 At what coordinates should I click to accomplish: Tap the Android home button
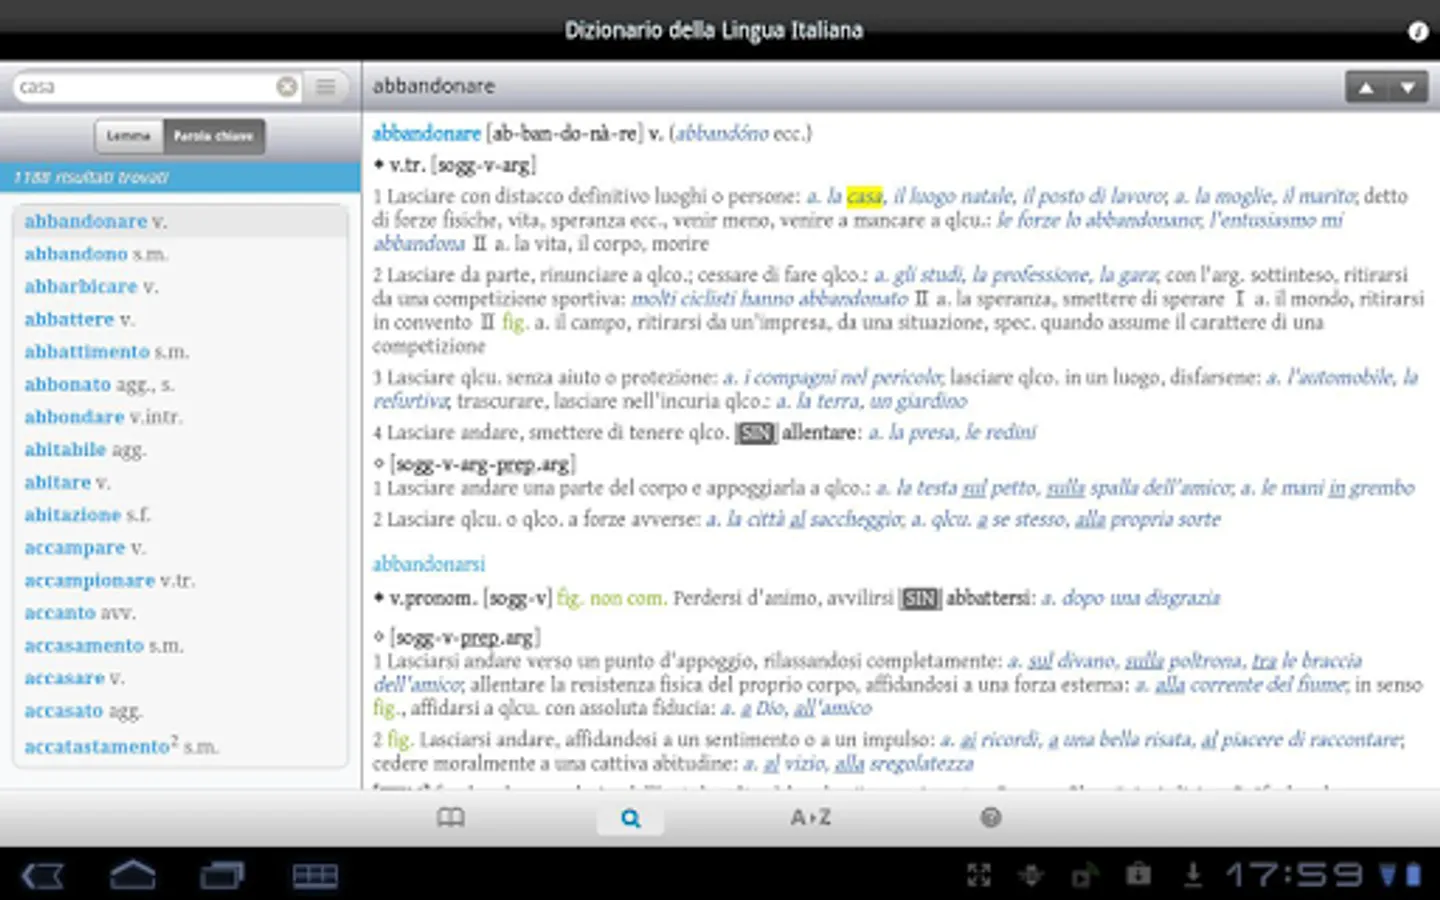click(133, 875)
